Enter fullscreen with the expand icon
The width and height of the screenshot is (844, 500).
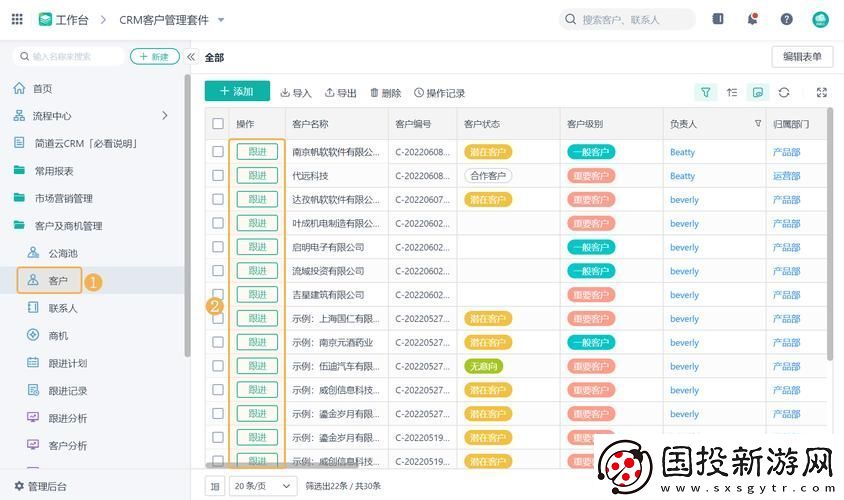point(821,92)
